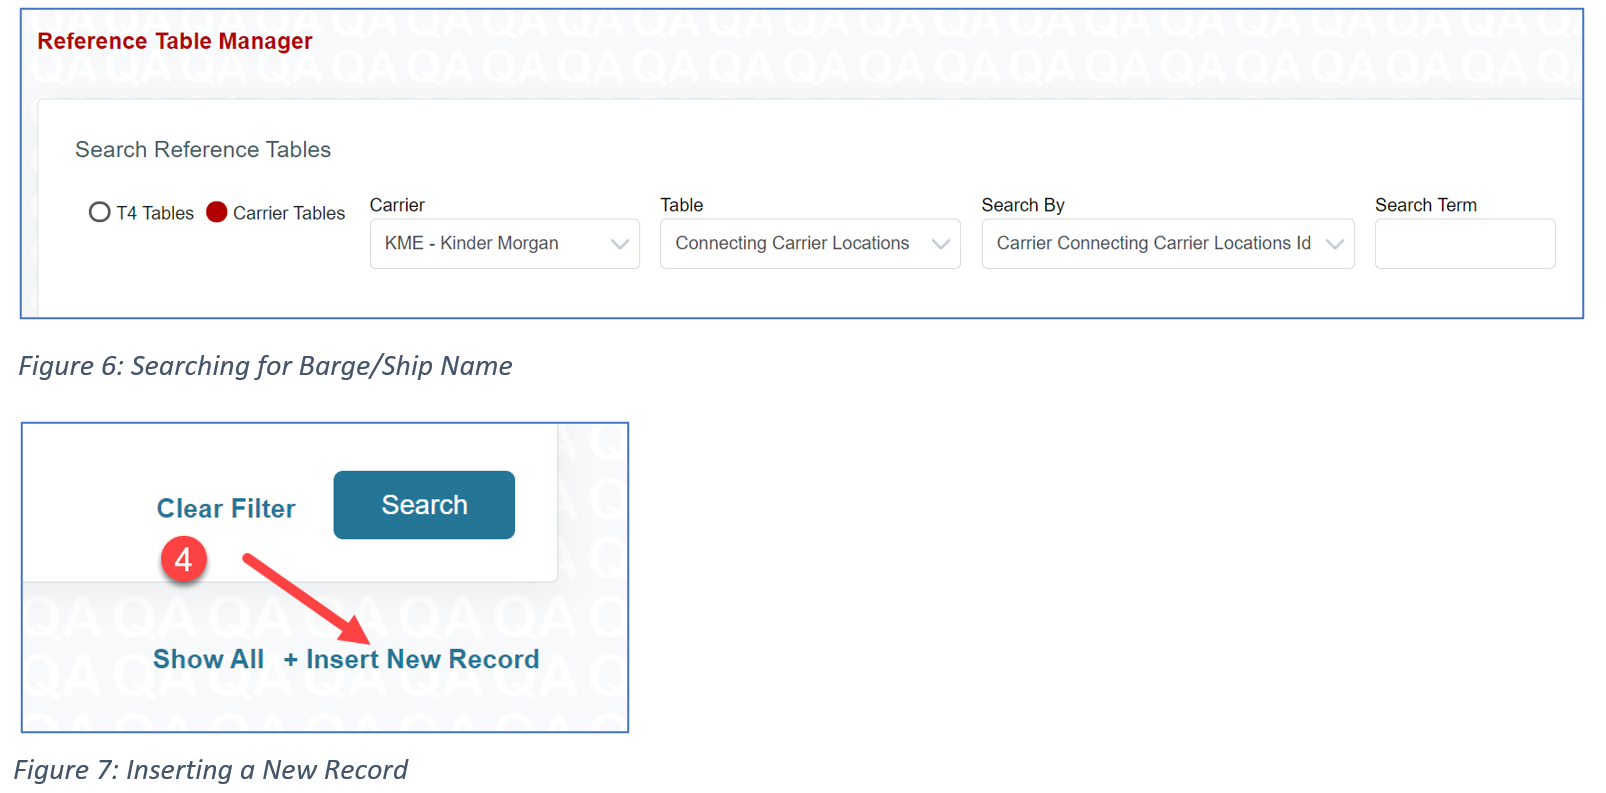Click the Show All link
This screenshot has height=793, width=1606.
[208, 659]
